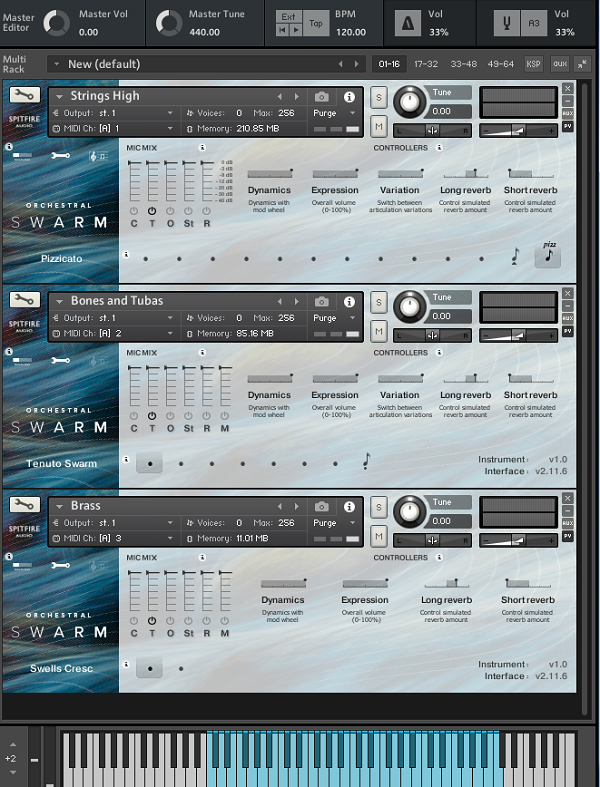This screenshot has width=600, height=787.
Task: Click the Controllers info icon in Brass
Action: pos(439,557)
